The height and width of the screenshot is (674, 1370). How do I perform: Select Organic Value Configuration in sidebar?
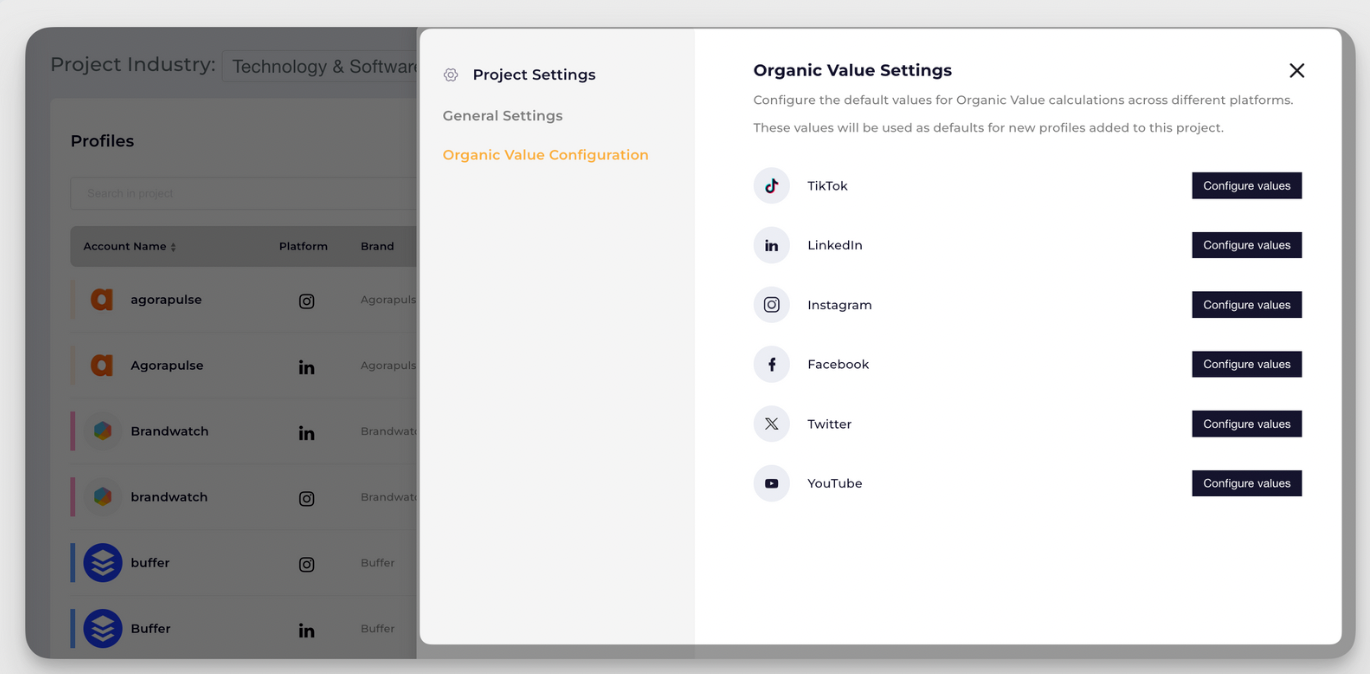point(545,155)
